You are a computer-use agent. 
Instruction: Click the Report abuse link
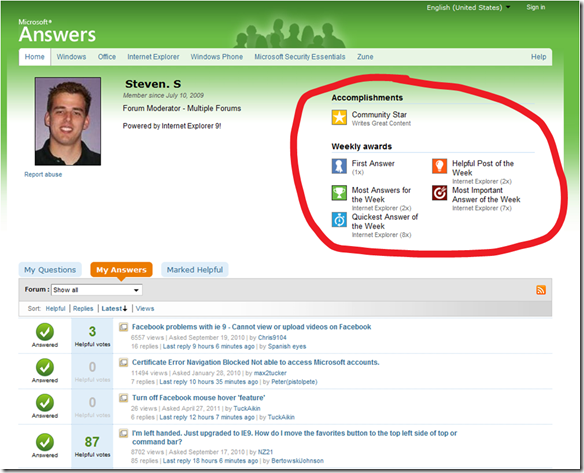43,174
